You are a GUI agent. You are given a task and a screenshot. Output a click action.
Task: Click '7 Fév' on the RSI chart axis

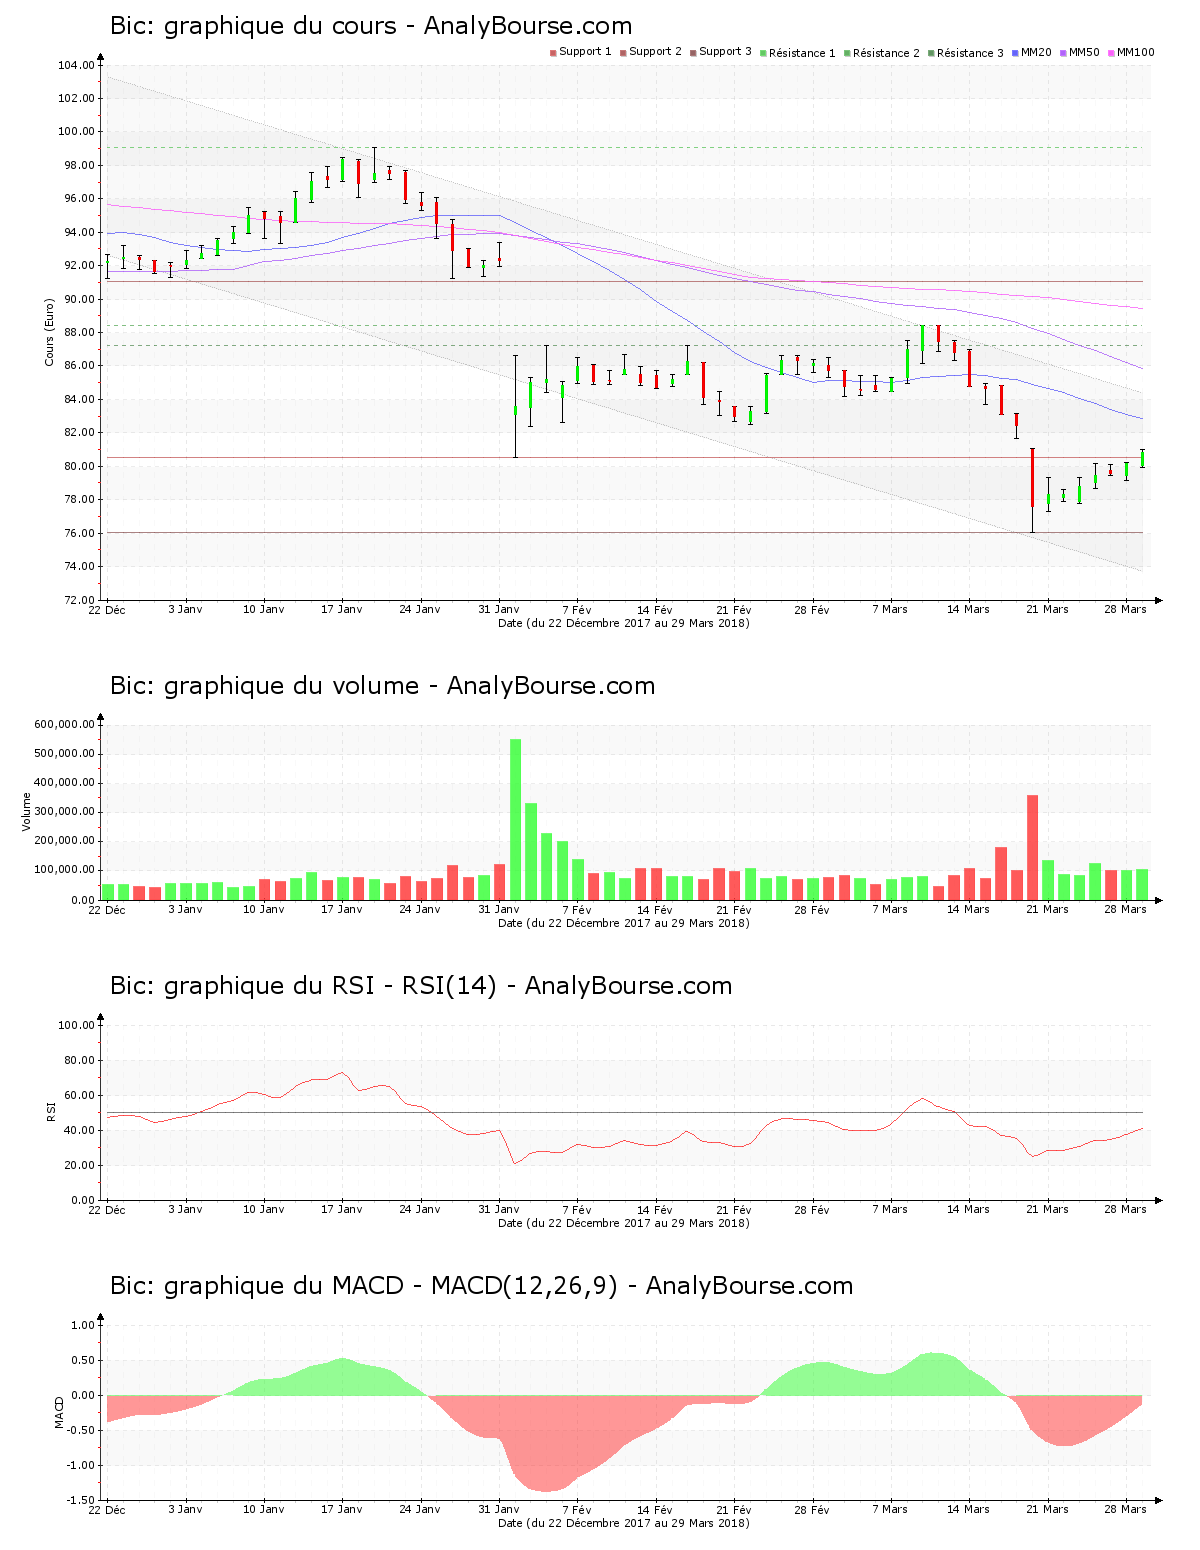click(x=577, y=1209)
